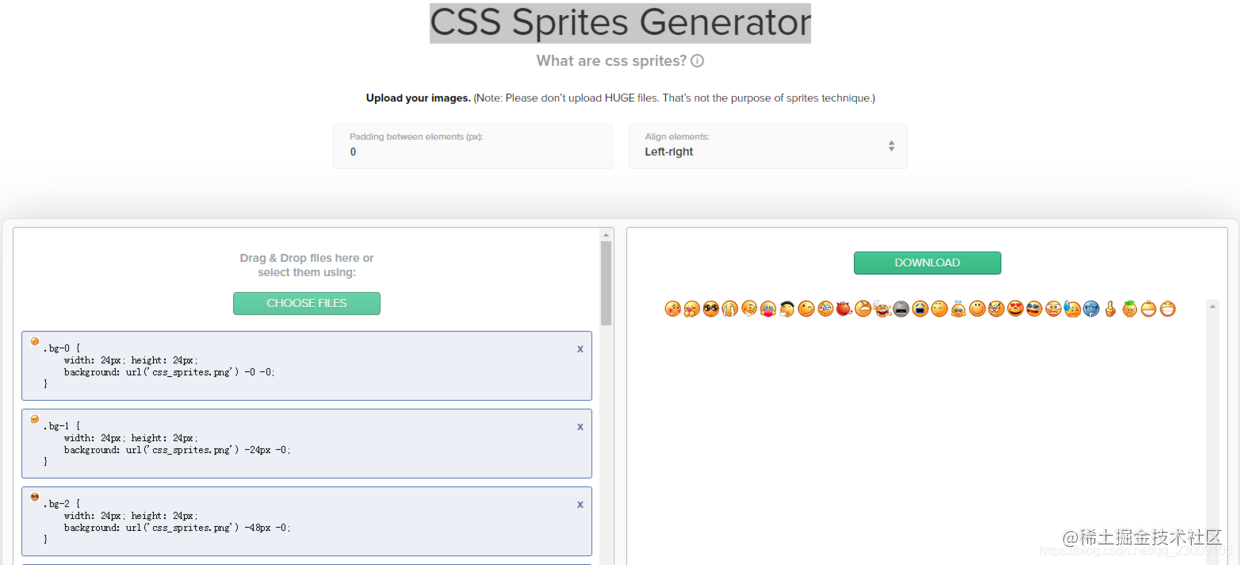Remove the .bg-2 sprite with its x
Viewport: 1240px width, 565px height.
tap(580, 505)
